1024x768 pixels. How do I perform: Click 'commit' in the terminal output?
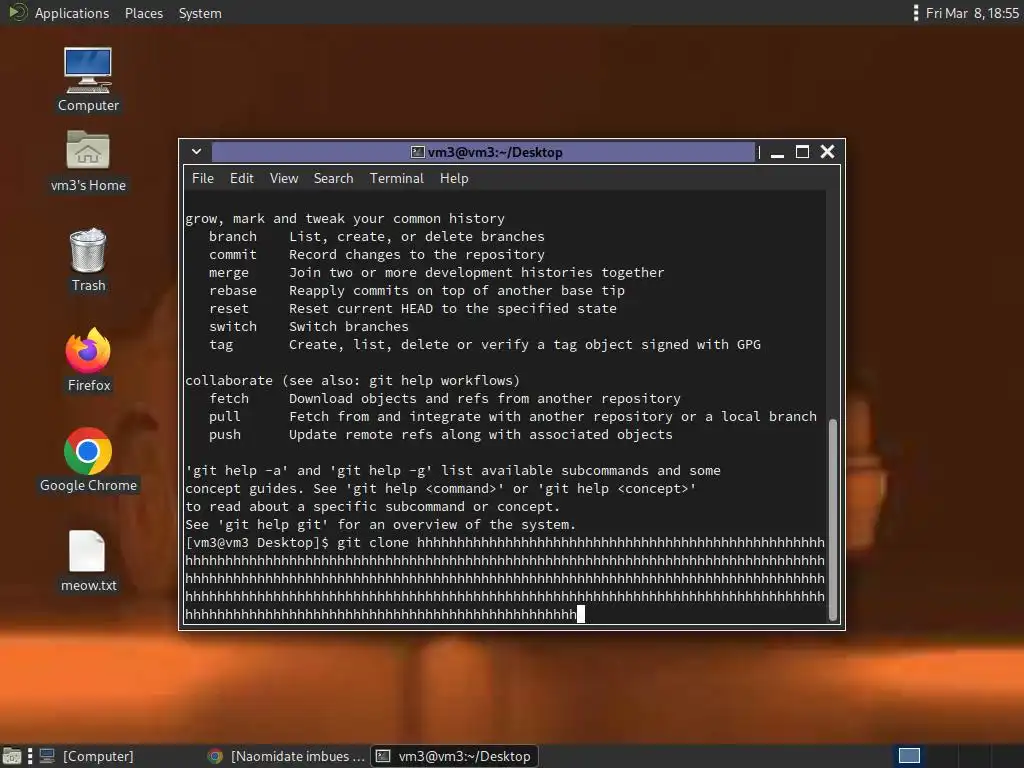point(232,255)
